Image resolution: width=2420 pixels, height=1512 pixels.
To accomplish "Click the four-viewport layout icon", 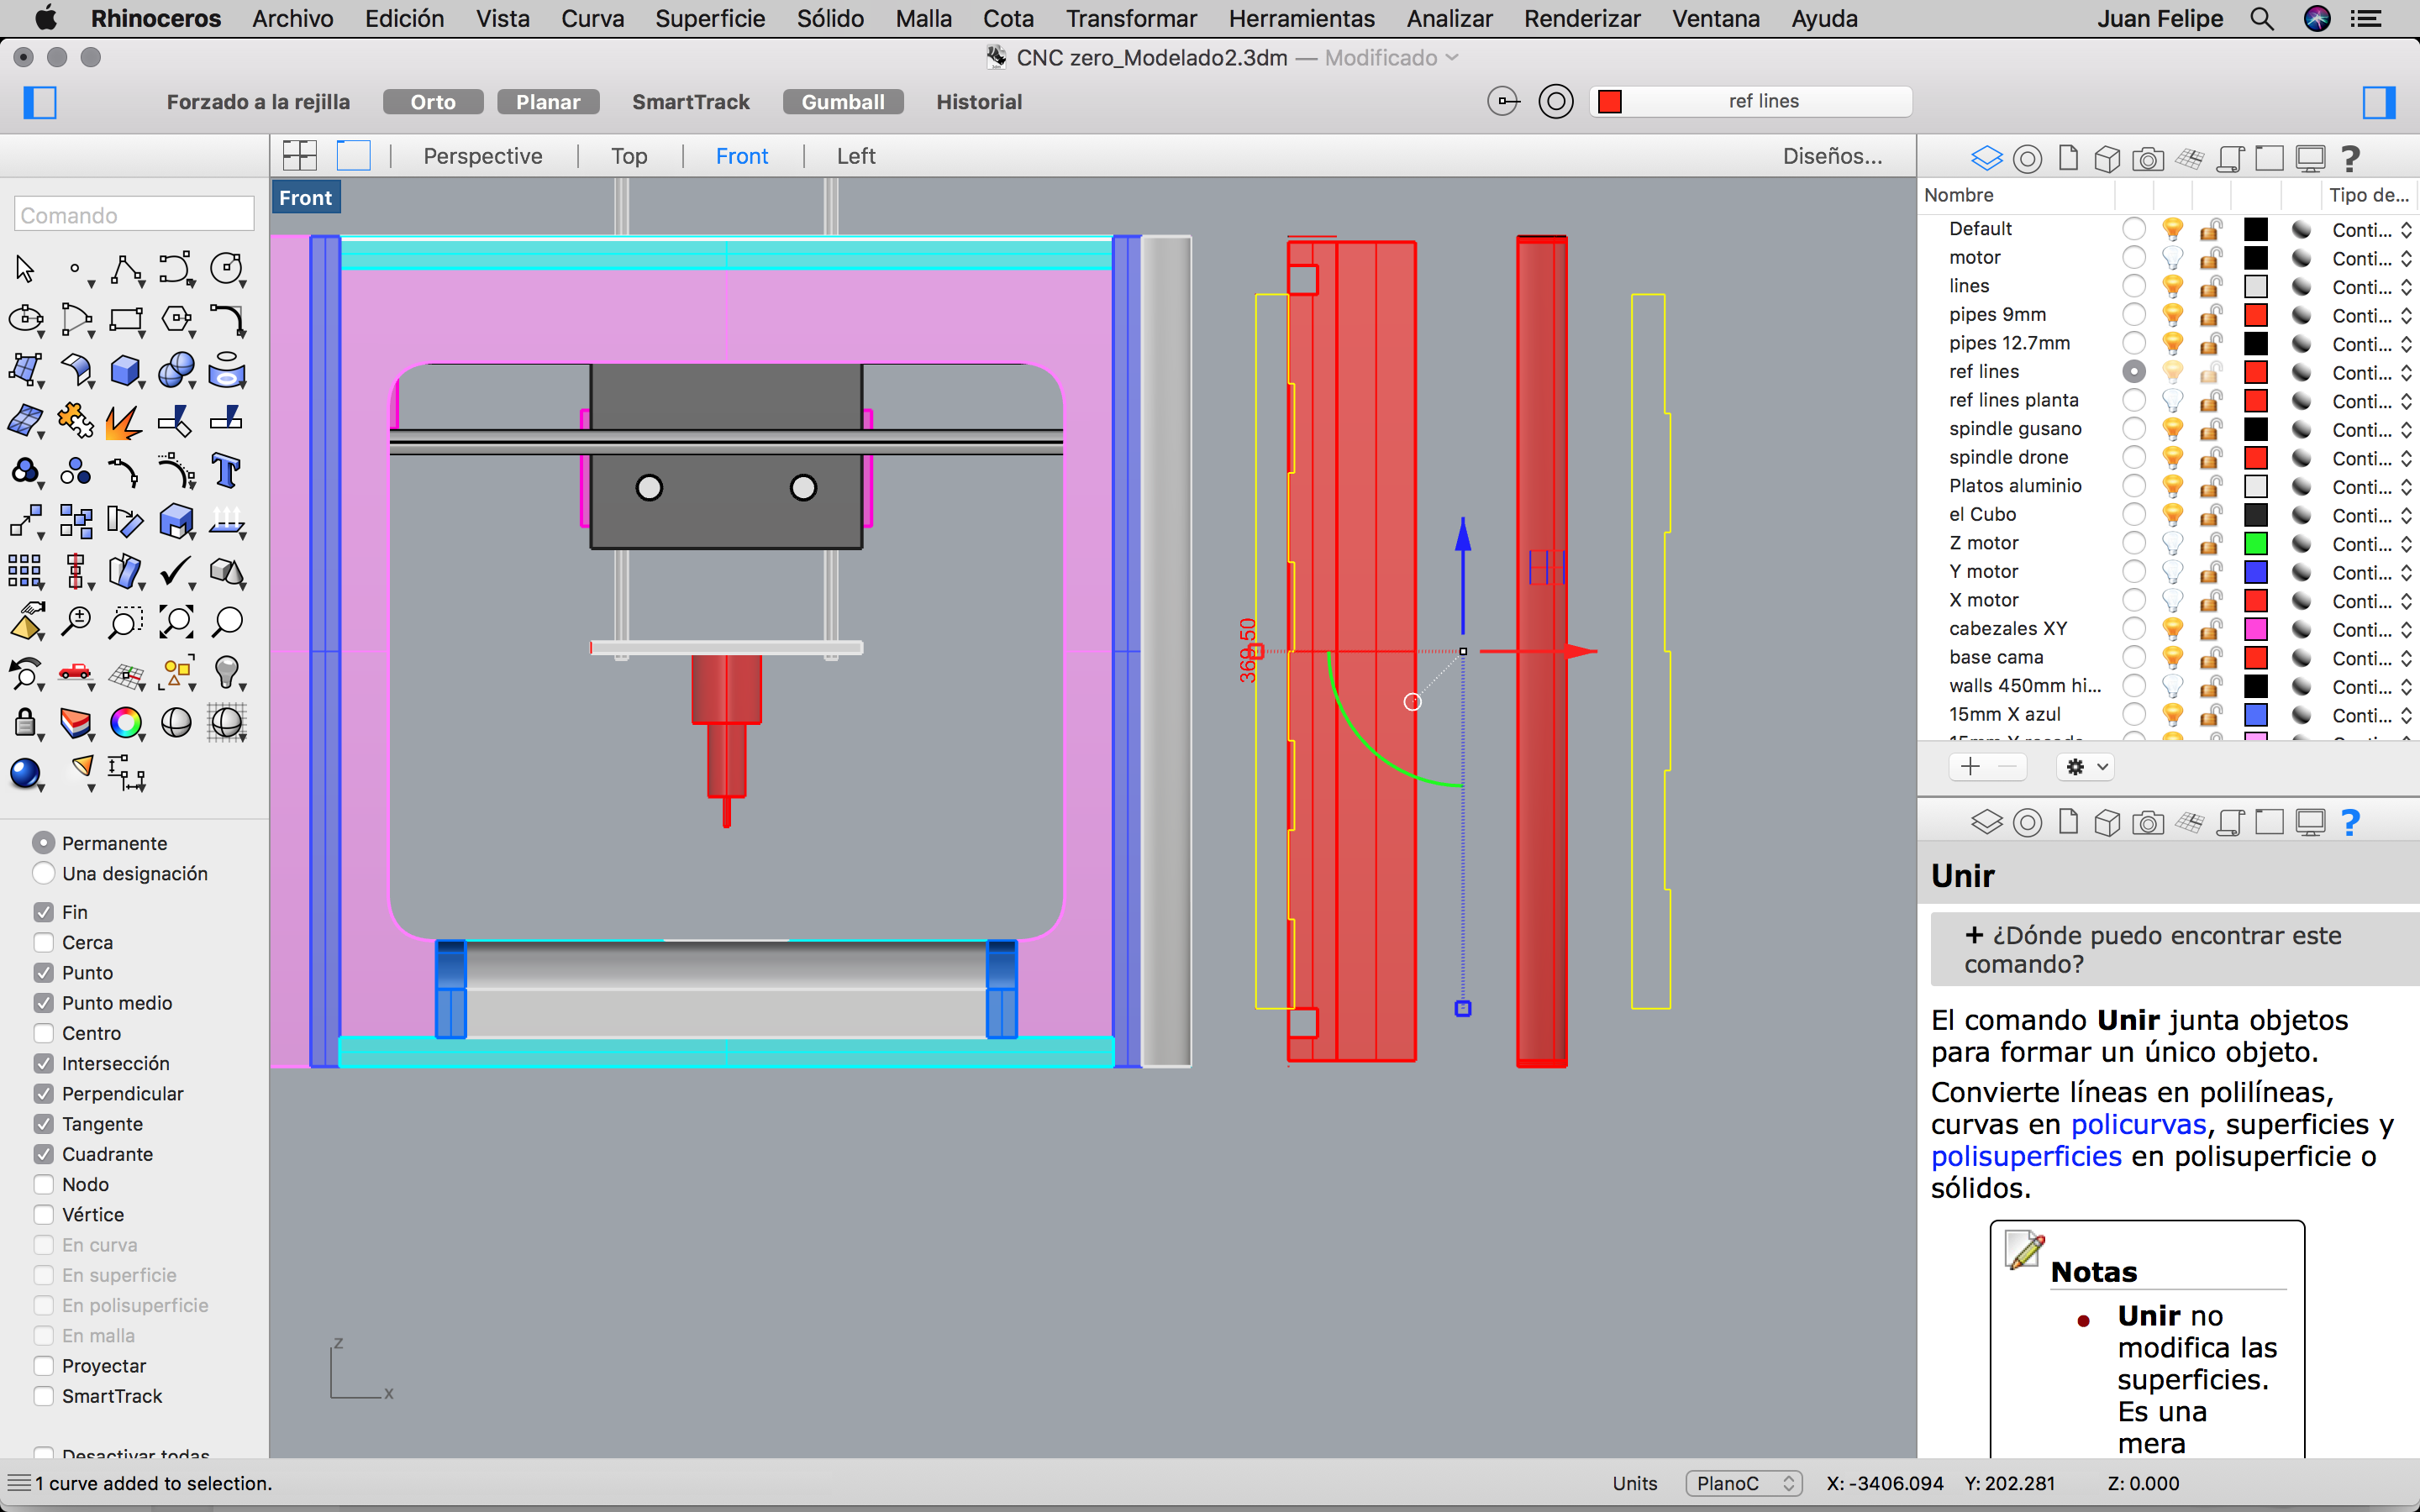I will (299, 156).
